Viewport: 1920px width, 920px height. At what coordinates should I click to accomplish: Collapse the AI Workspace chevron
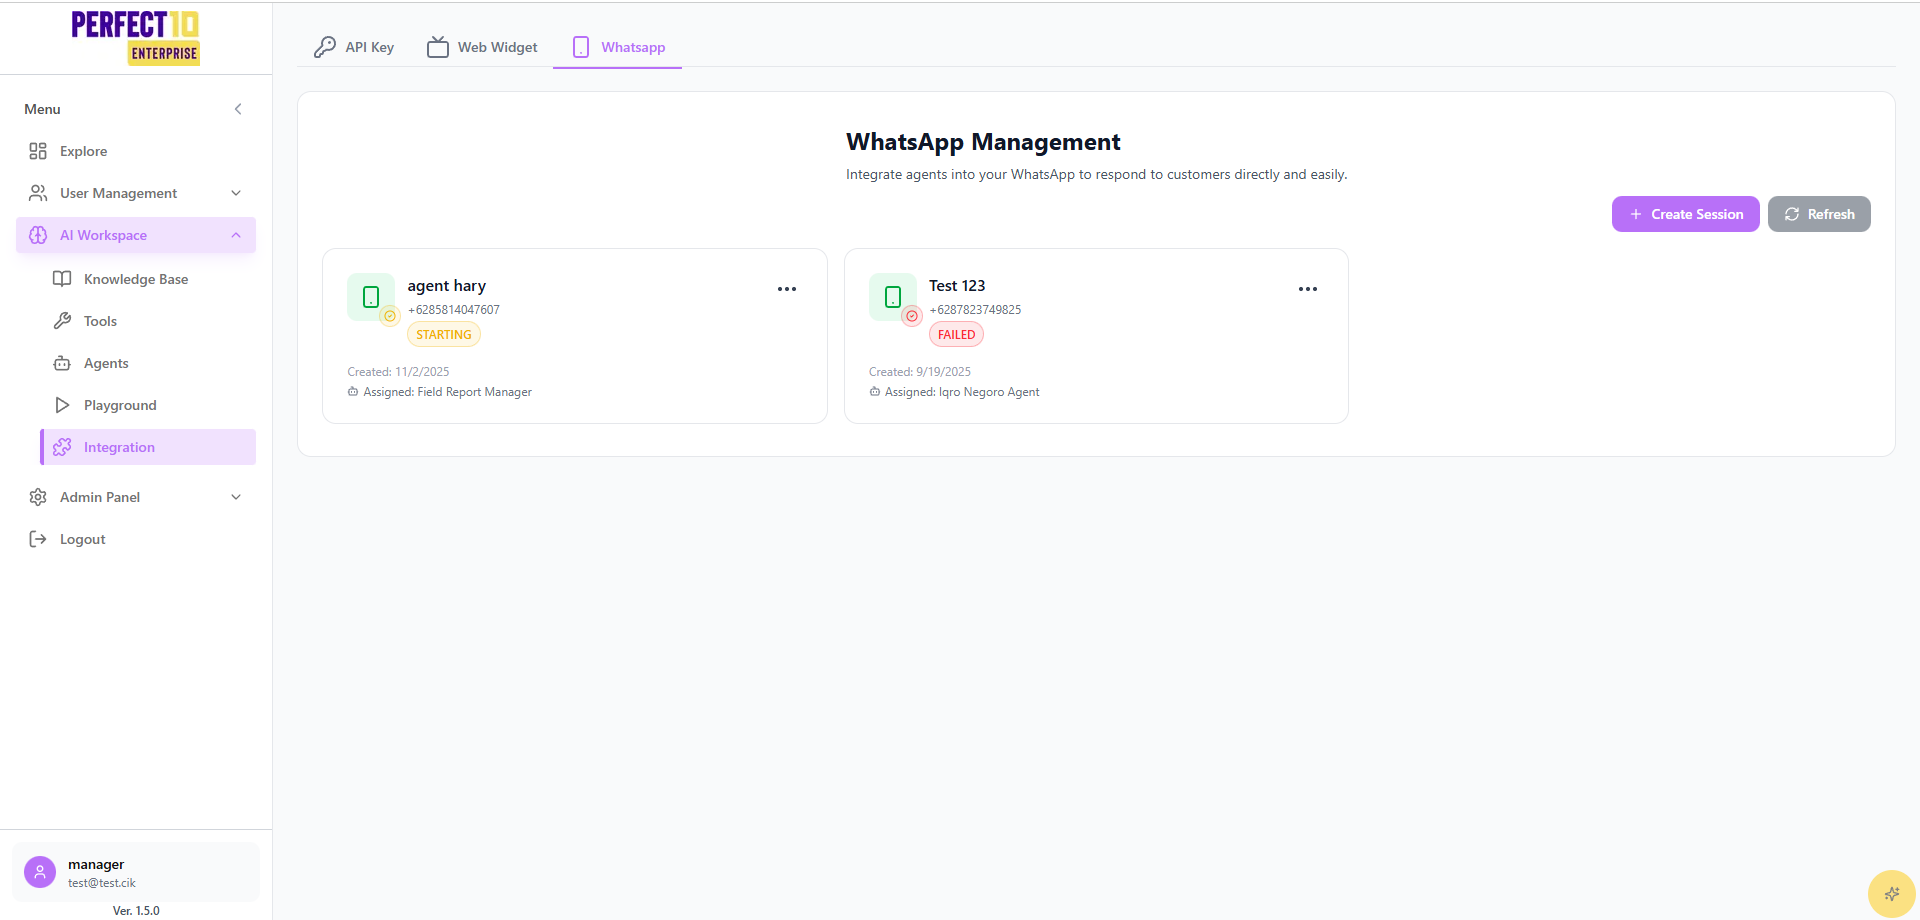(x=236, y=235)
